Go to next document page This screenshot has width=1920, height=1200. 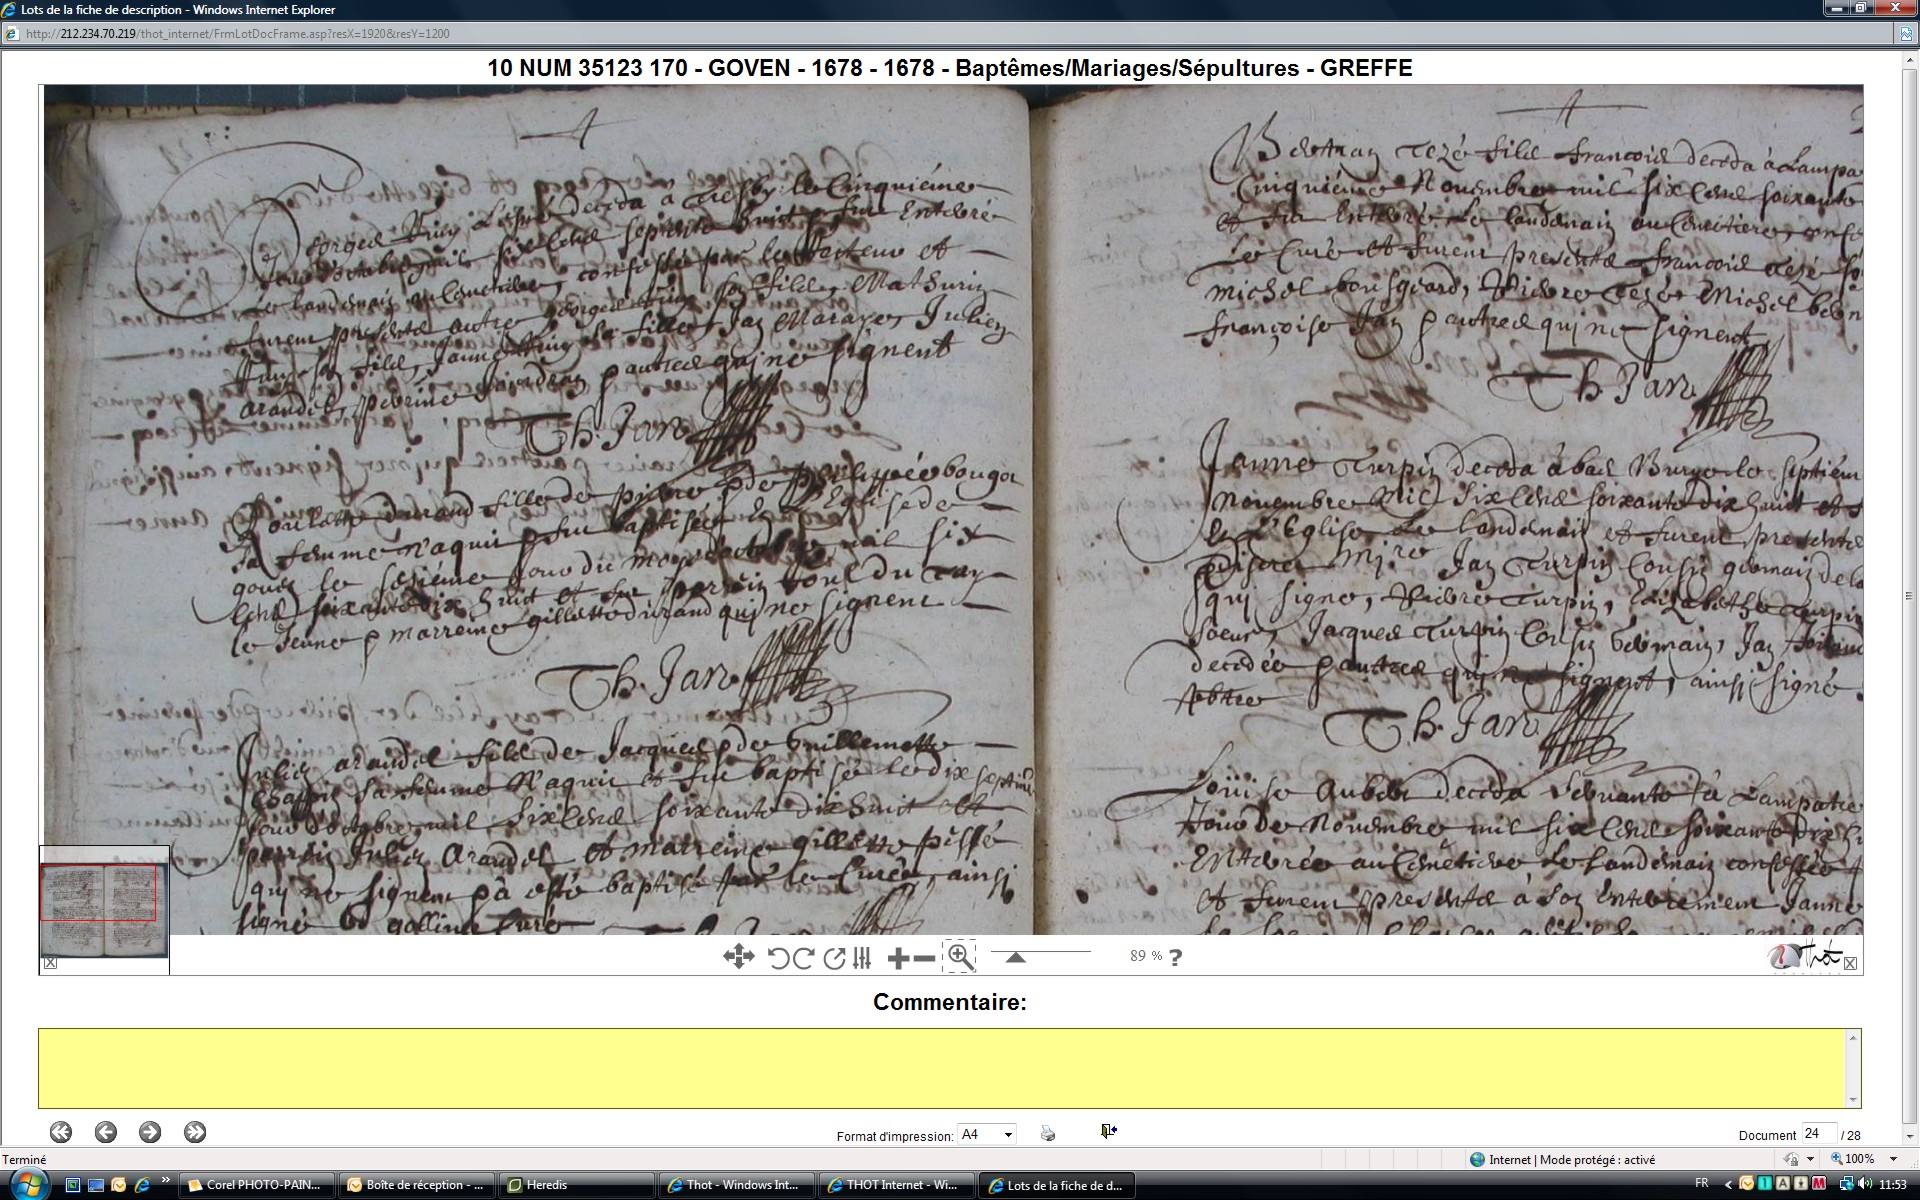click(x=150, y=1132)
